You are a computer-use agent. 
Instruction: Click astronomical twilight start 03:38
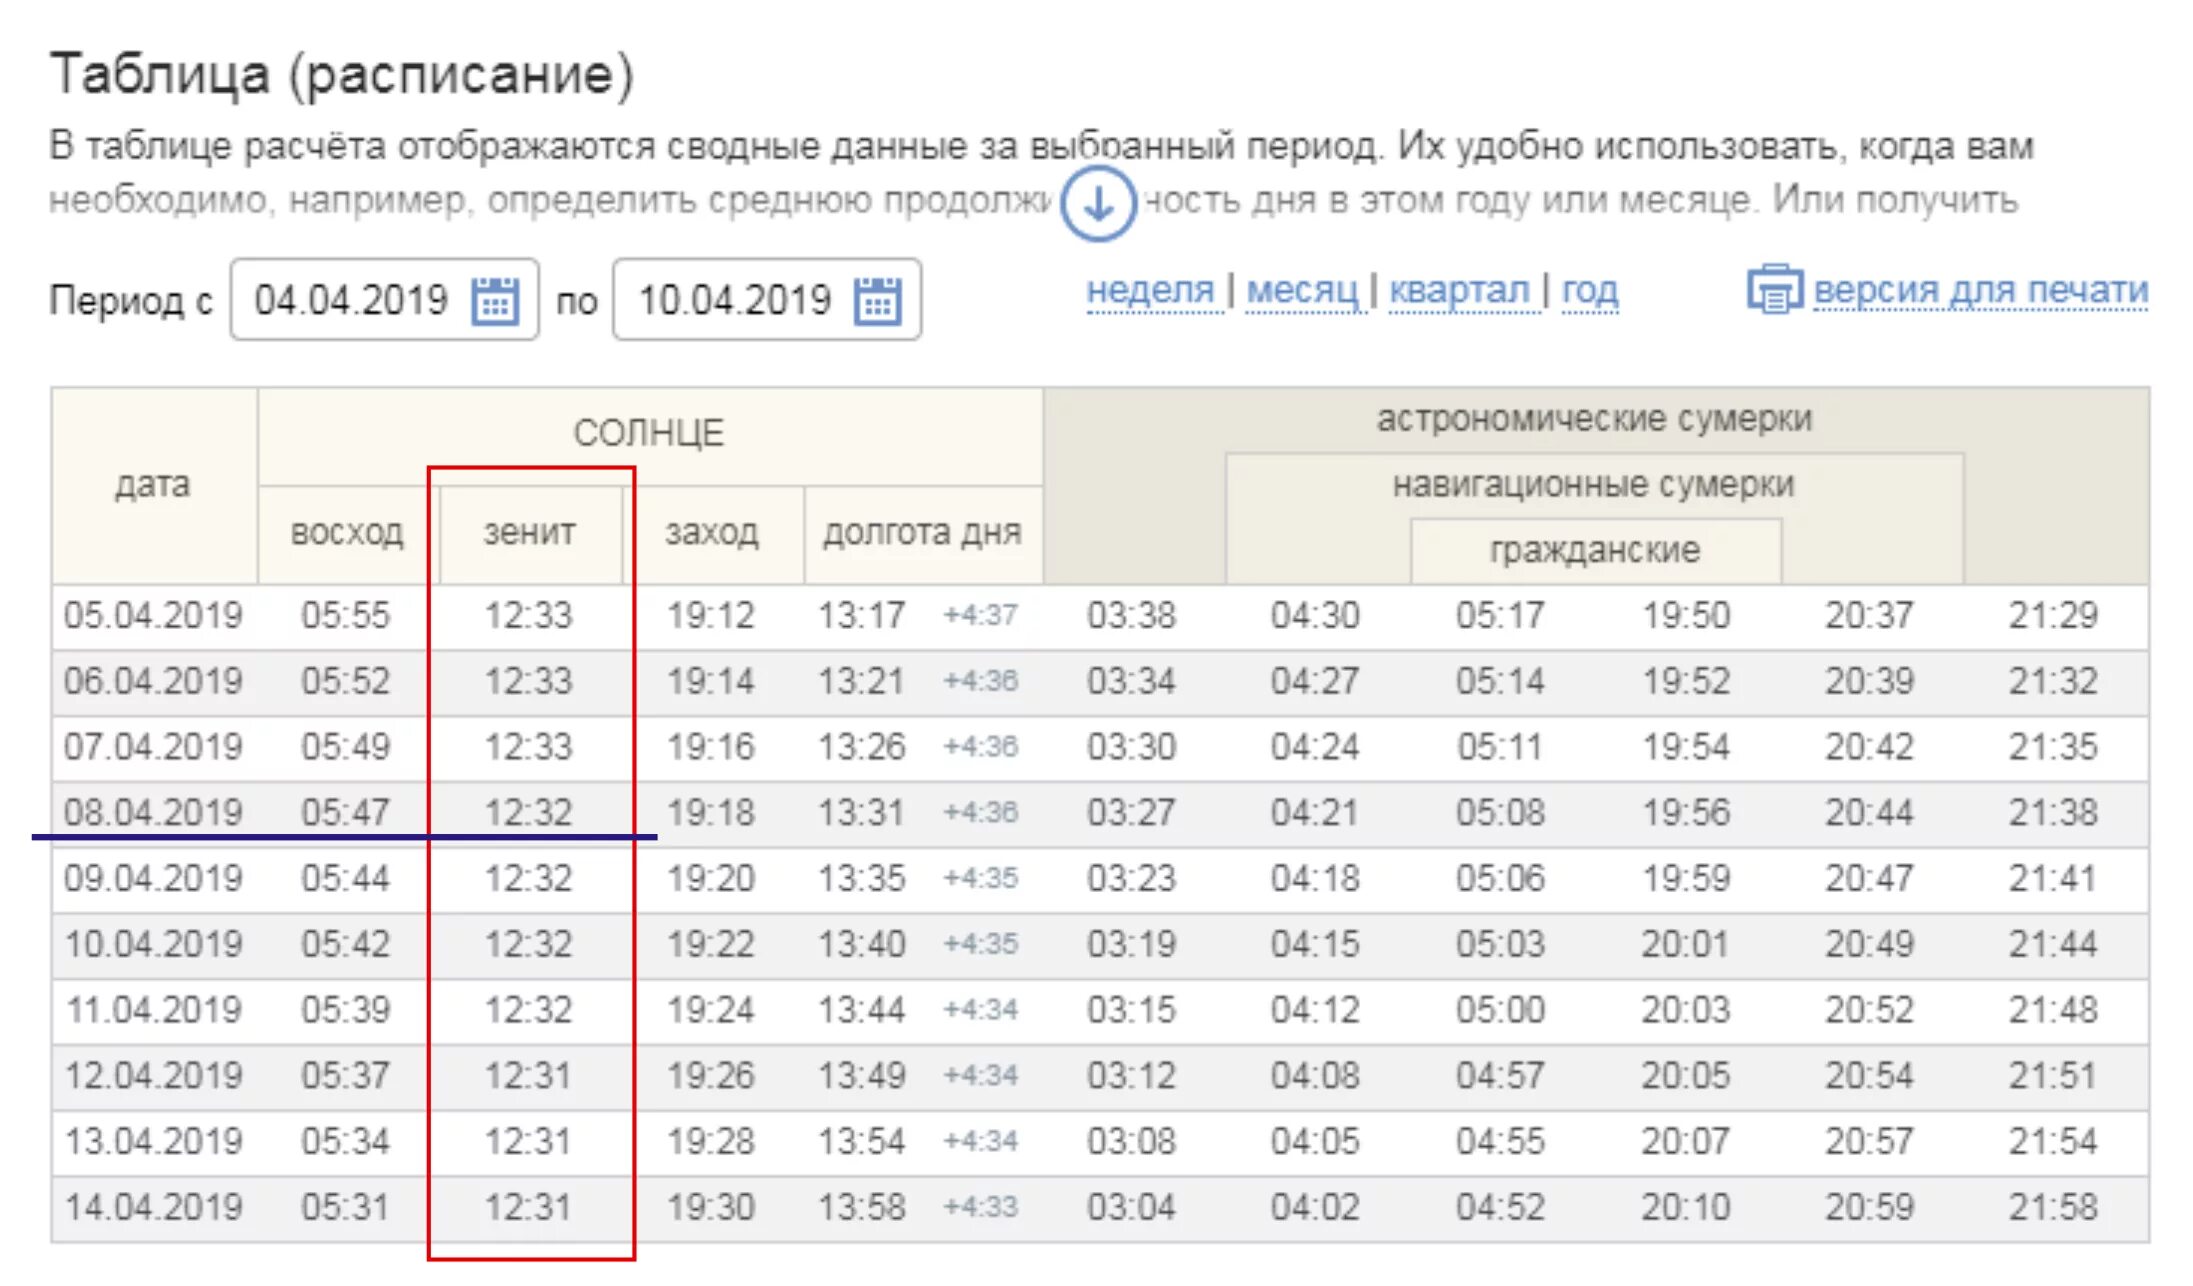click(1131, 615)
